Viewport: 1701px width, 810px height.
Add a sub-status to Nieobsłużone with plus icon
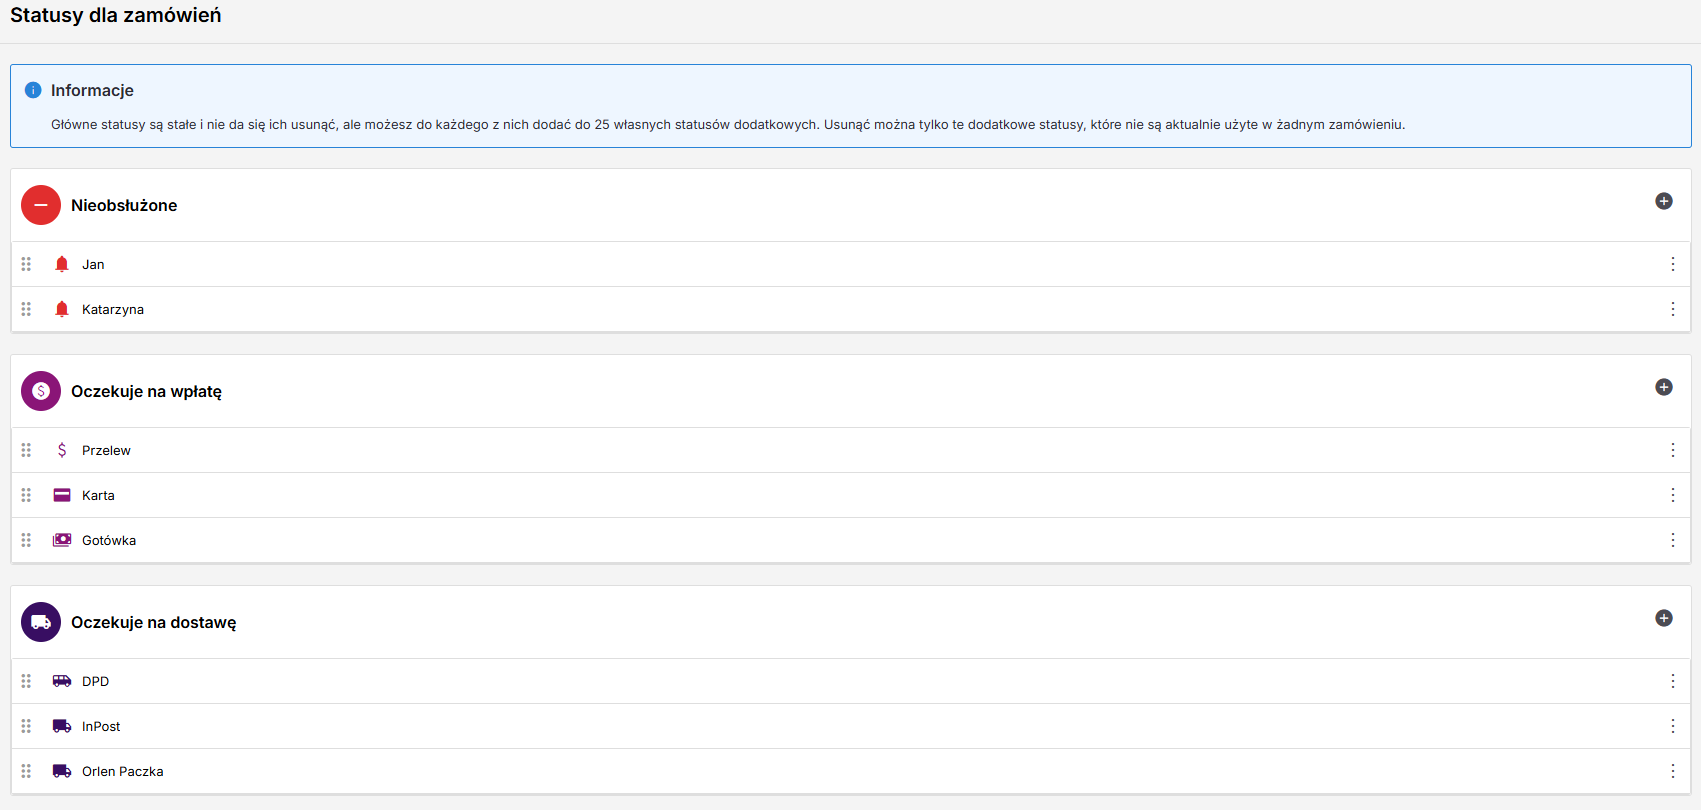pos(1664,201)
